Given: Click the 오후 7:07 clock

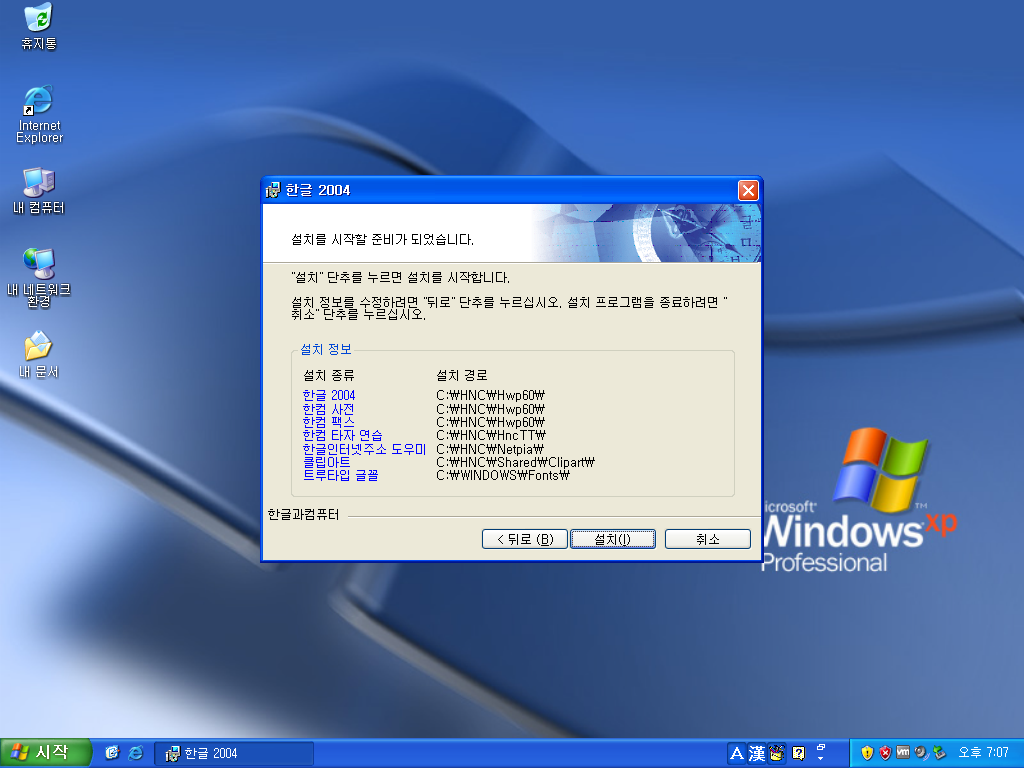Looking at the screenshot, I should (x=984, y=752).
